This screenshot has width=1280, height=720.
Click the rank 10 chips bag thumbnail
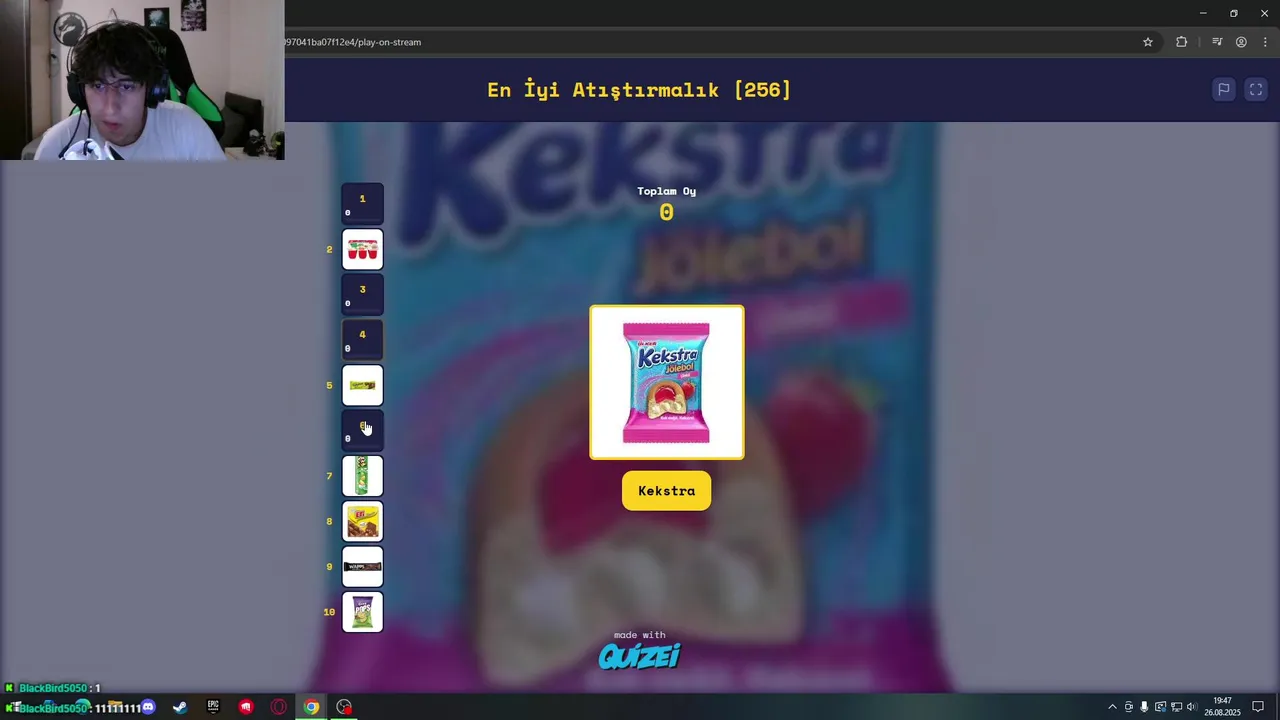(x=362, y=612)
